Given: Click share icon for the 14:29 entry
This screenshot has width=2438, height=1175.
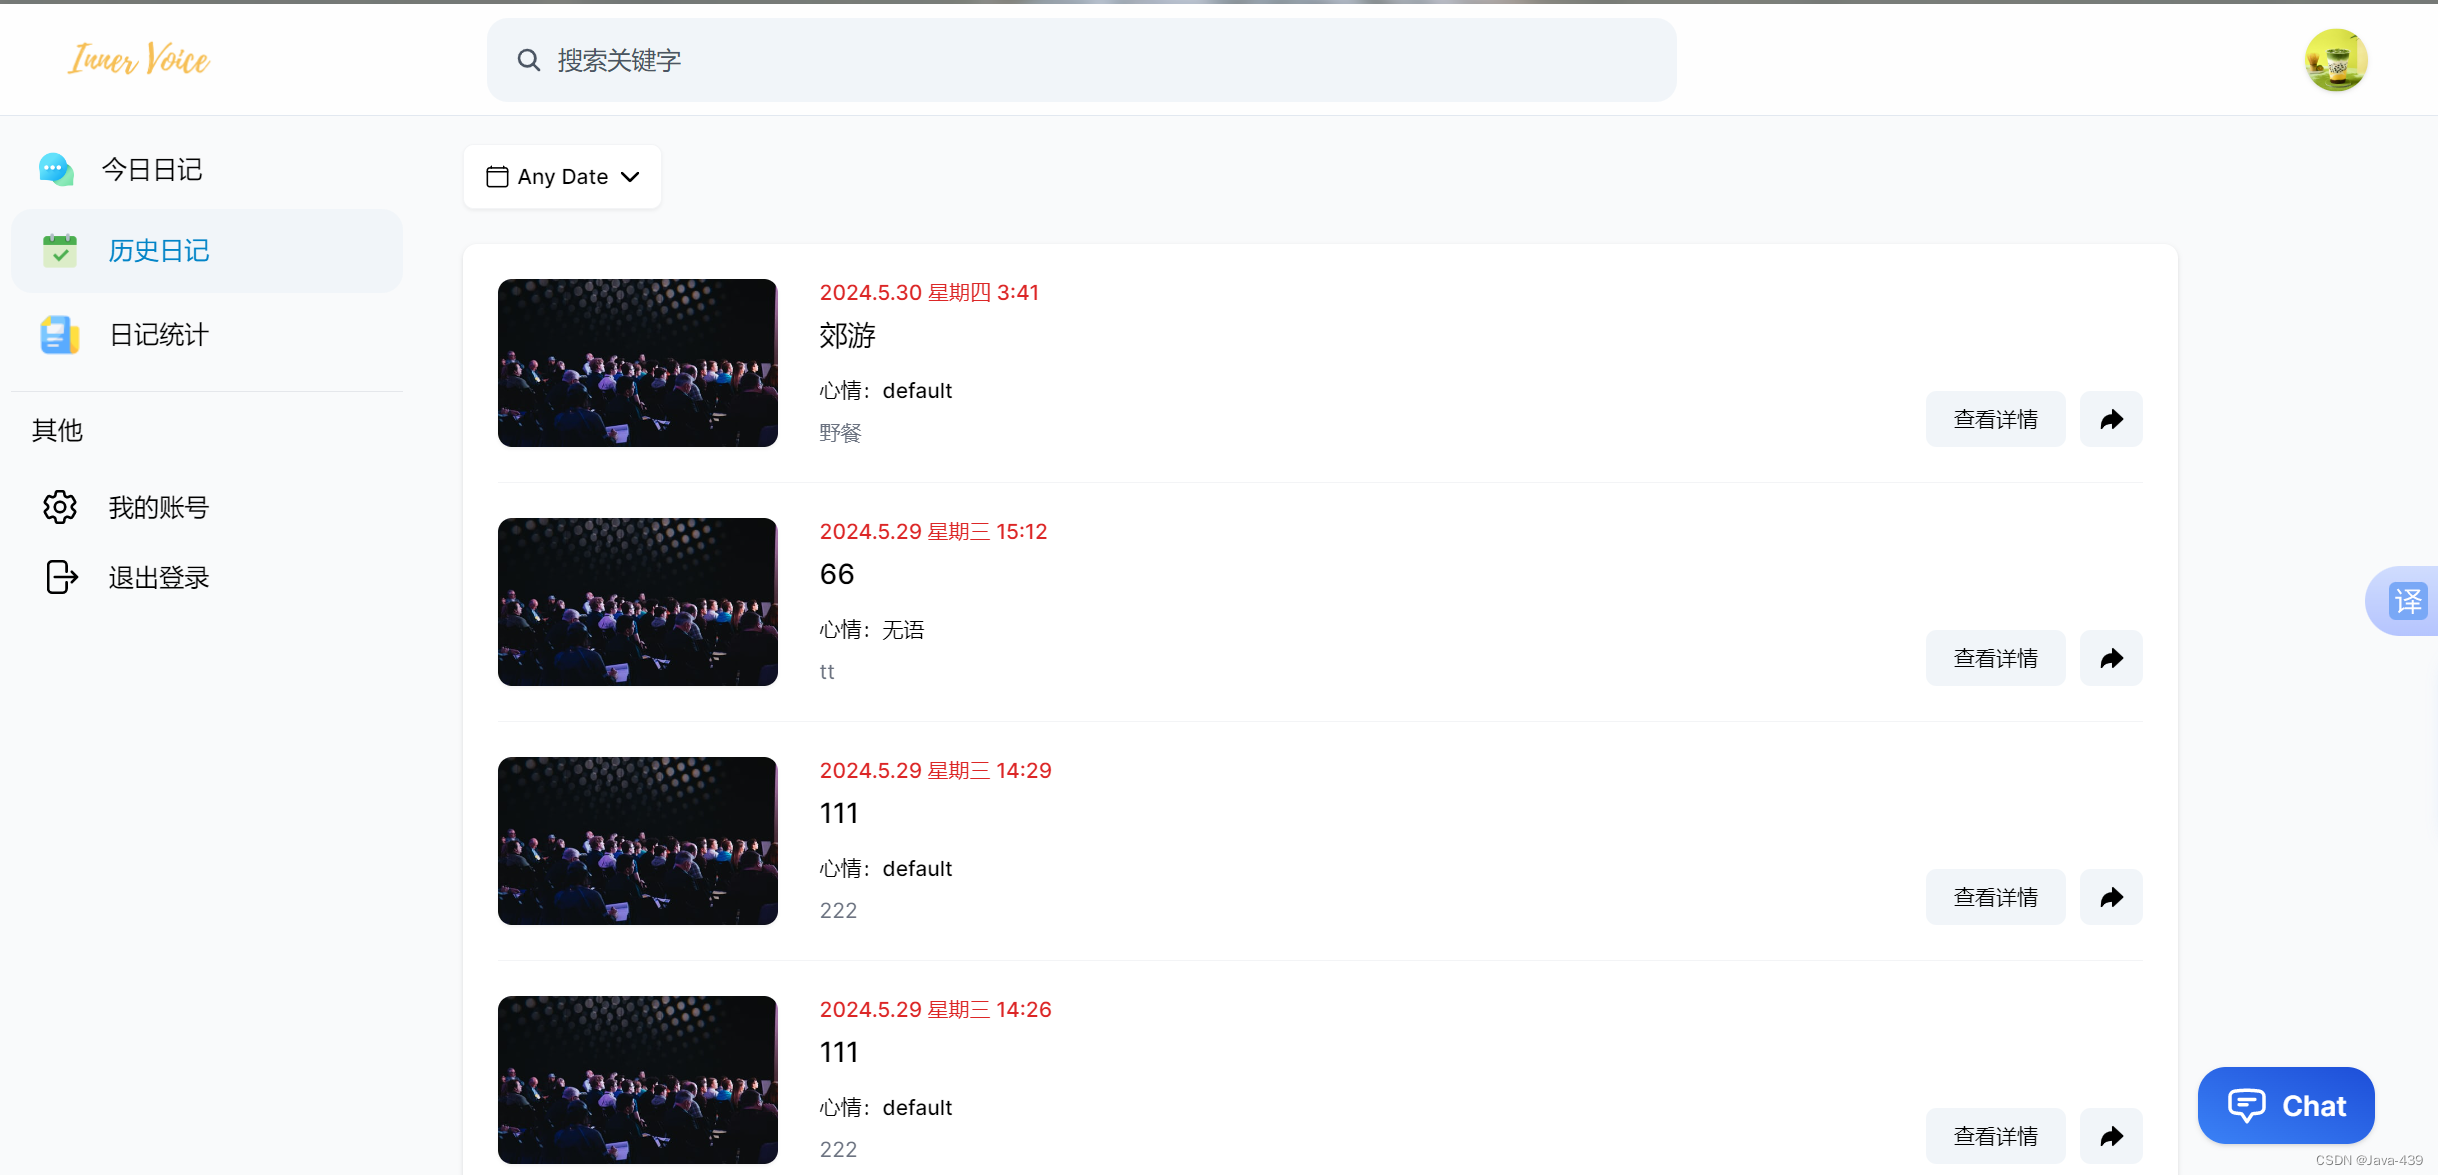Looking at the screenshot, I should coord(2111,897).
